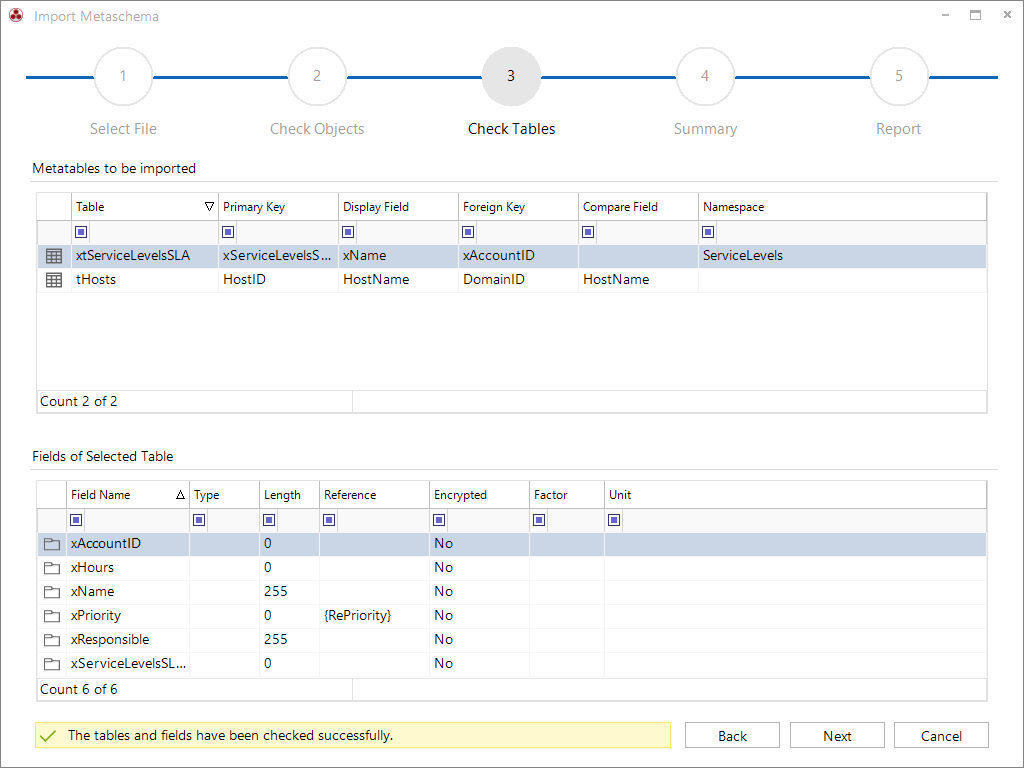
Task: Open the filter operator for Unit column
Action: point(614,520)
